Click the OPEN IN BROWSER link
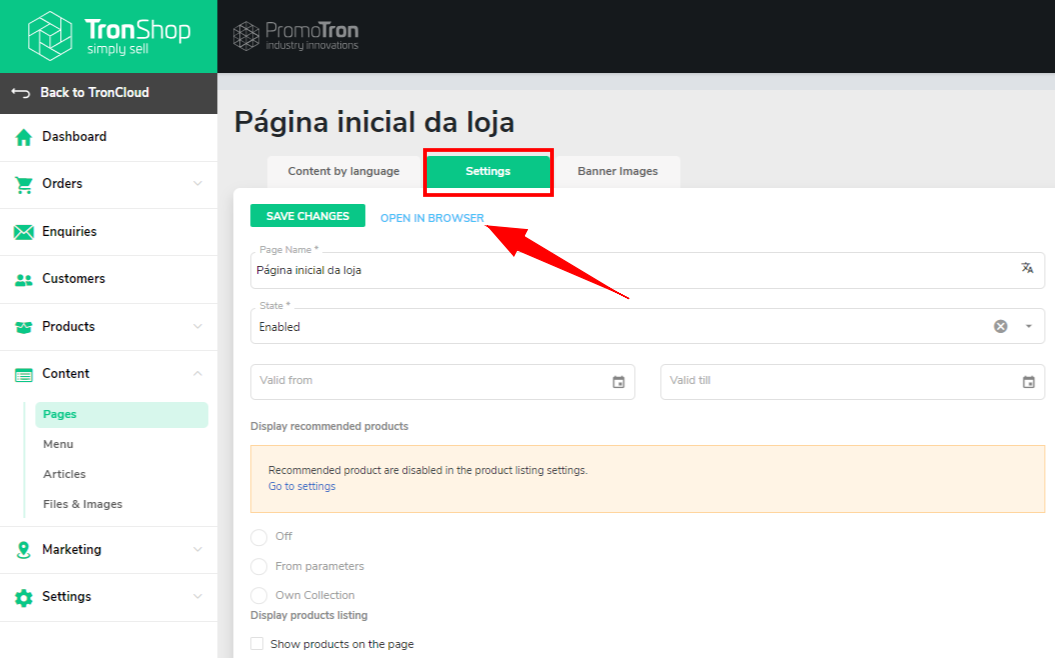The height and width of the screenshot is (658, 1055). [x=432, y=218]
